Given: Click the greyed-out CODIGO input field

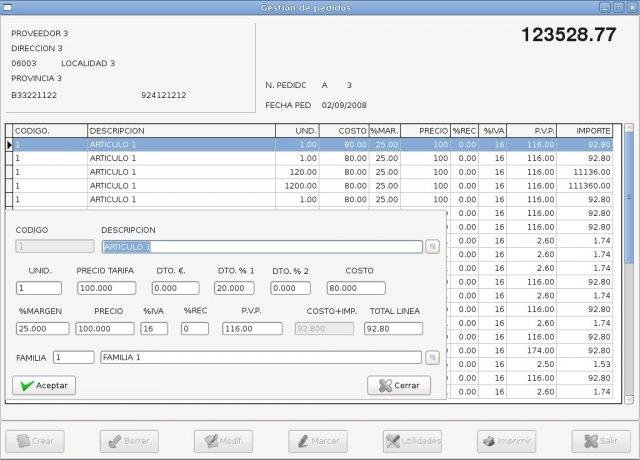Looking at the screenshot, I should pos(55,247).
